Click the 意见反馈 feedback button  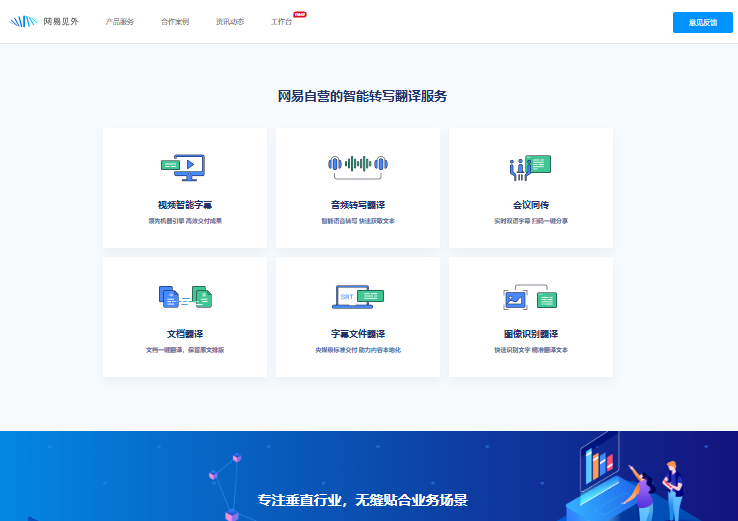[702, 22]
